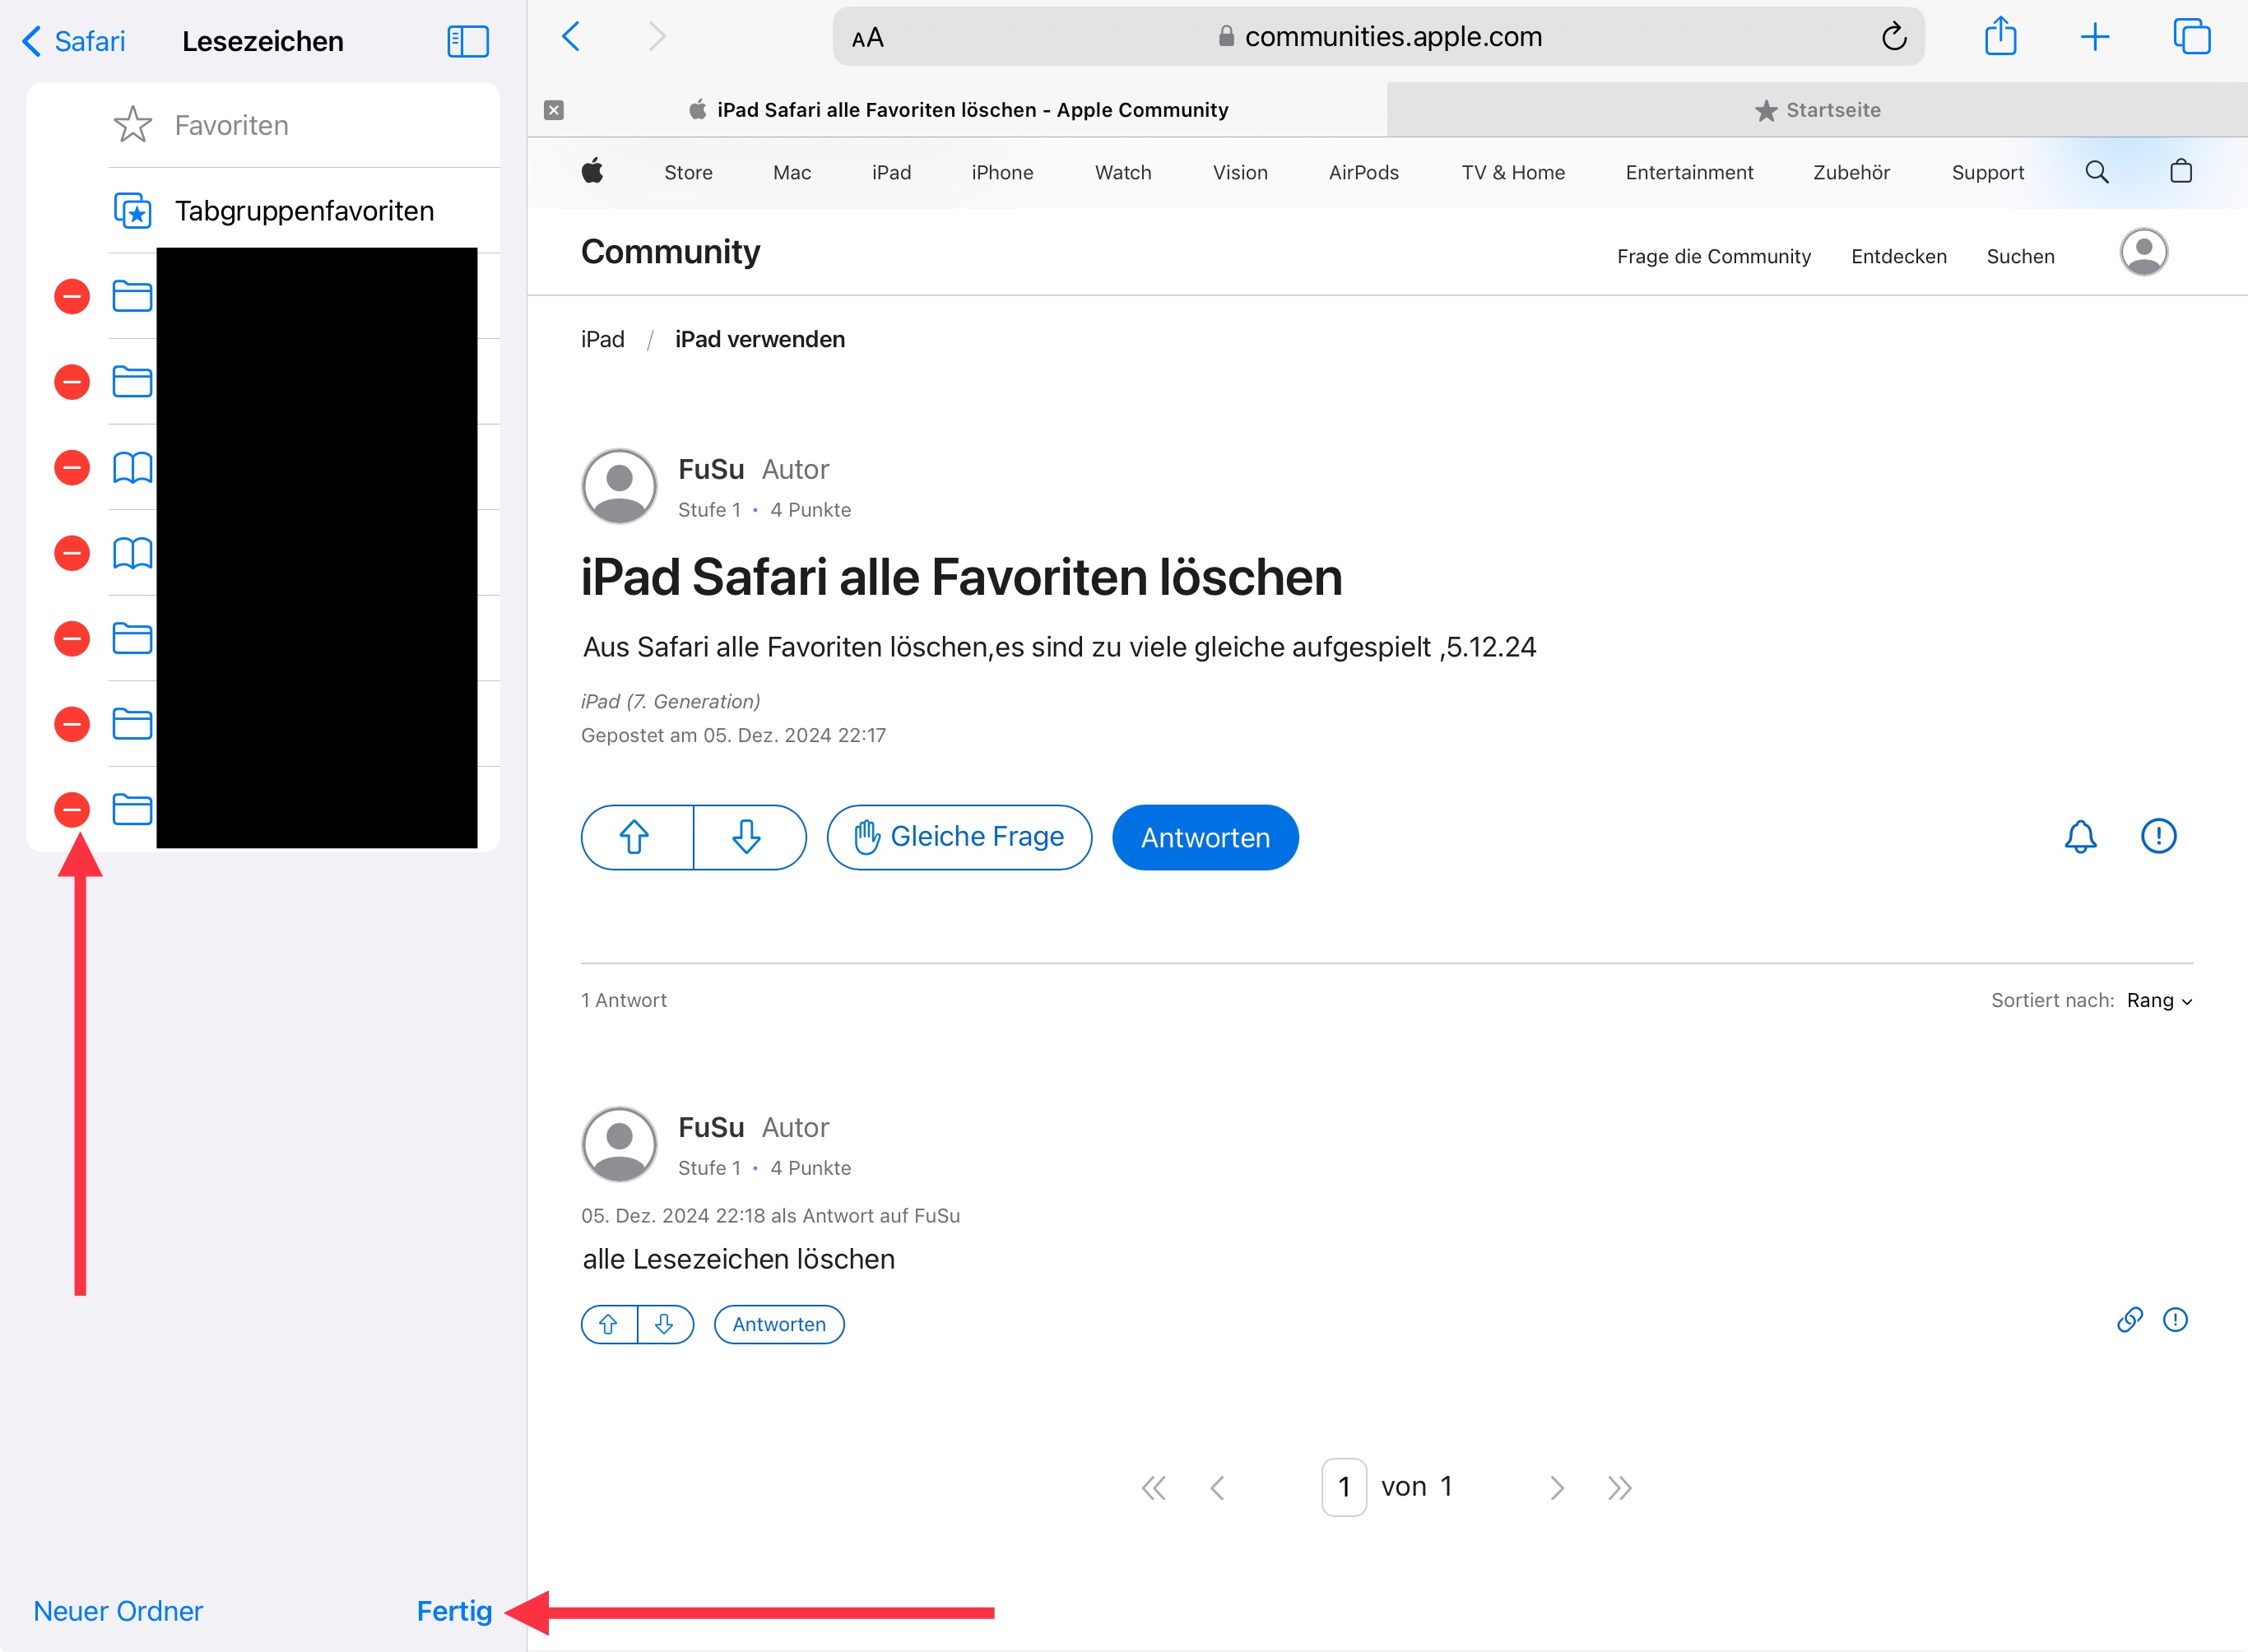
Task: Open the AA page settings menu
Action: click(x=867, y=38)
